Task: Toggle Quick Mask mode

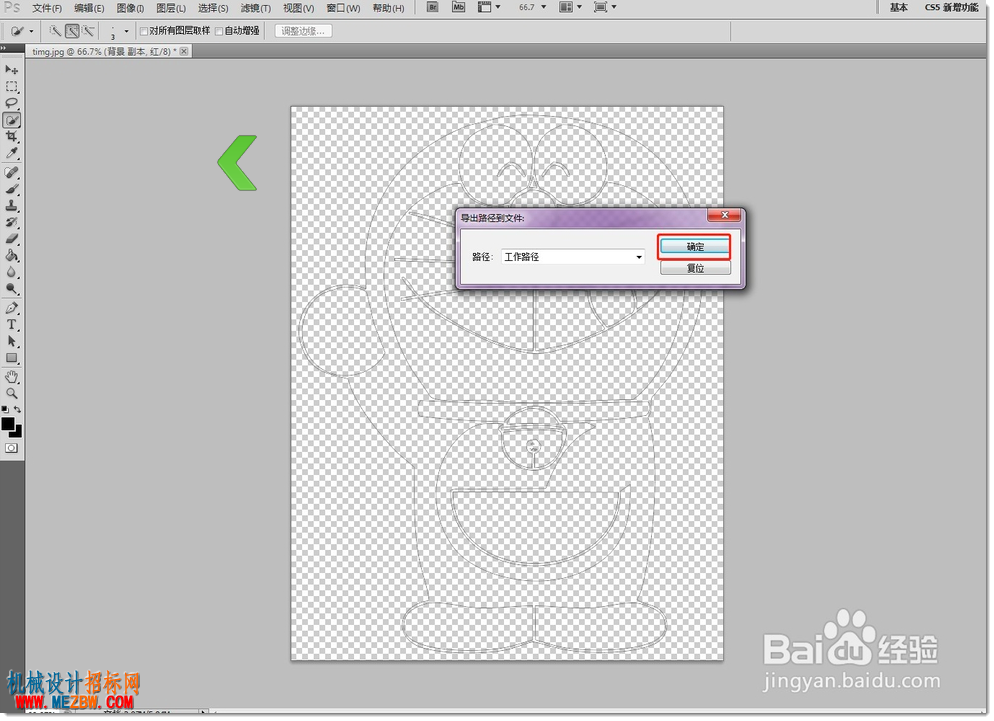Action: tap(11, 448)
